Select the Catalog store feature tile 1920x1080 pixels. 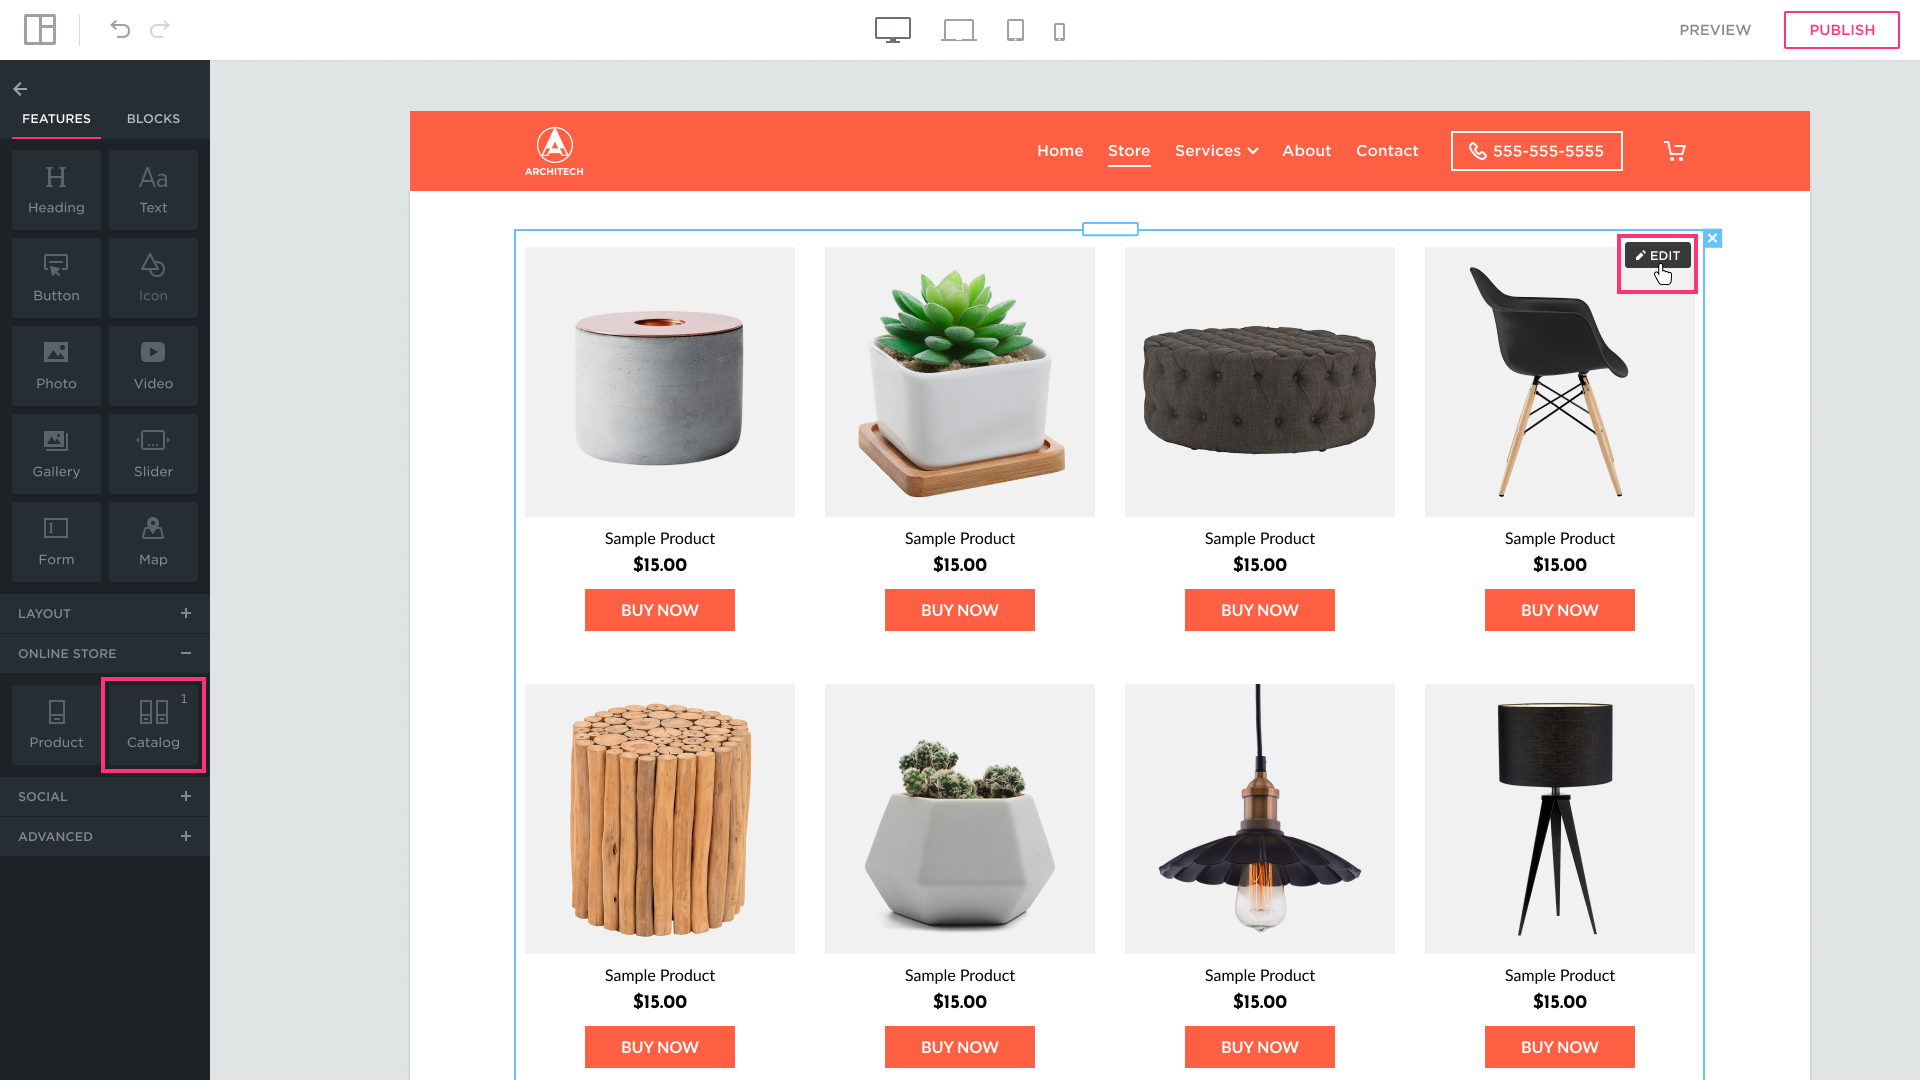point(153,725)
